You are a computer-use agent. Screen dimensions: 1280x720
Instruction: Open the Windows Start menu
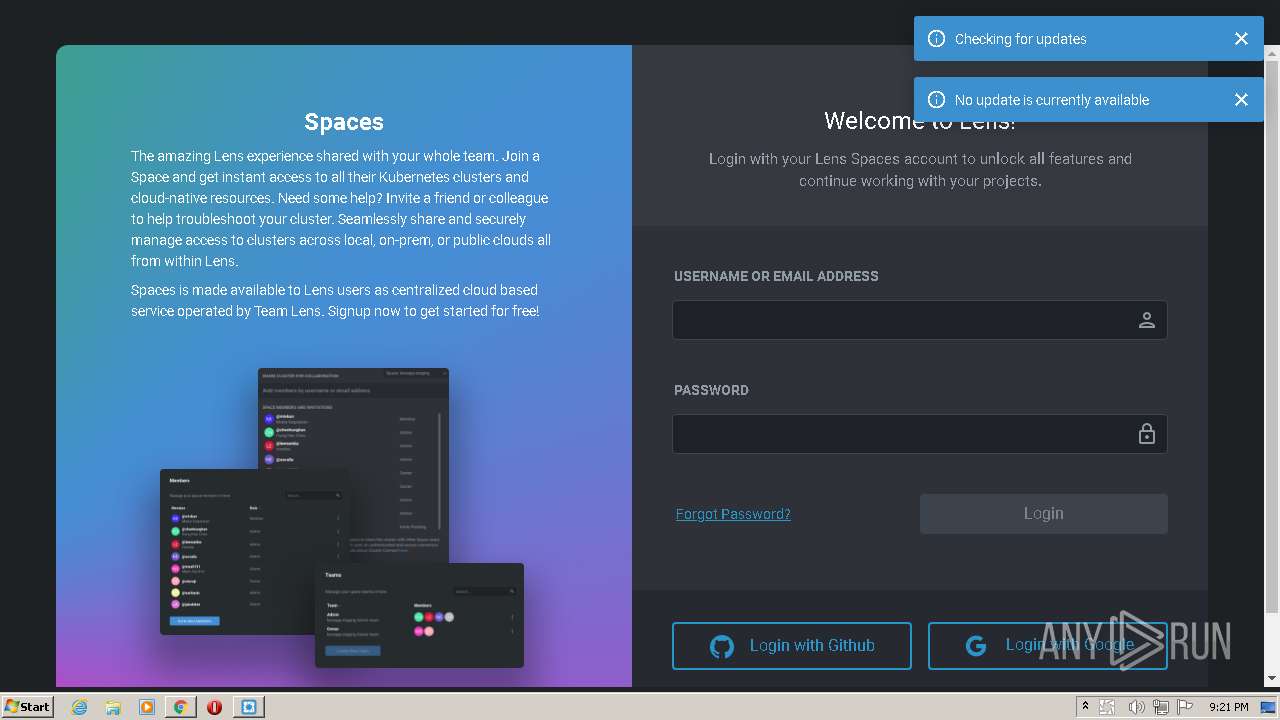click(28, 706)
